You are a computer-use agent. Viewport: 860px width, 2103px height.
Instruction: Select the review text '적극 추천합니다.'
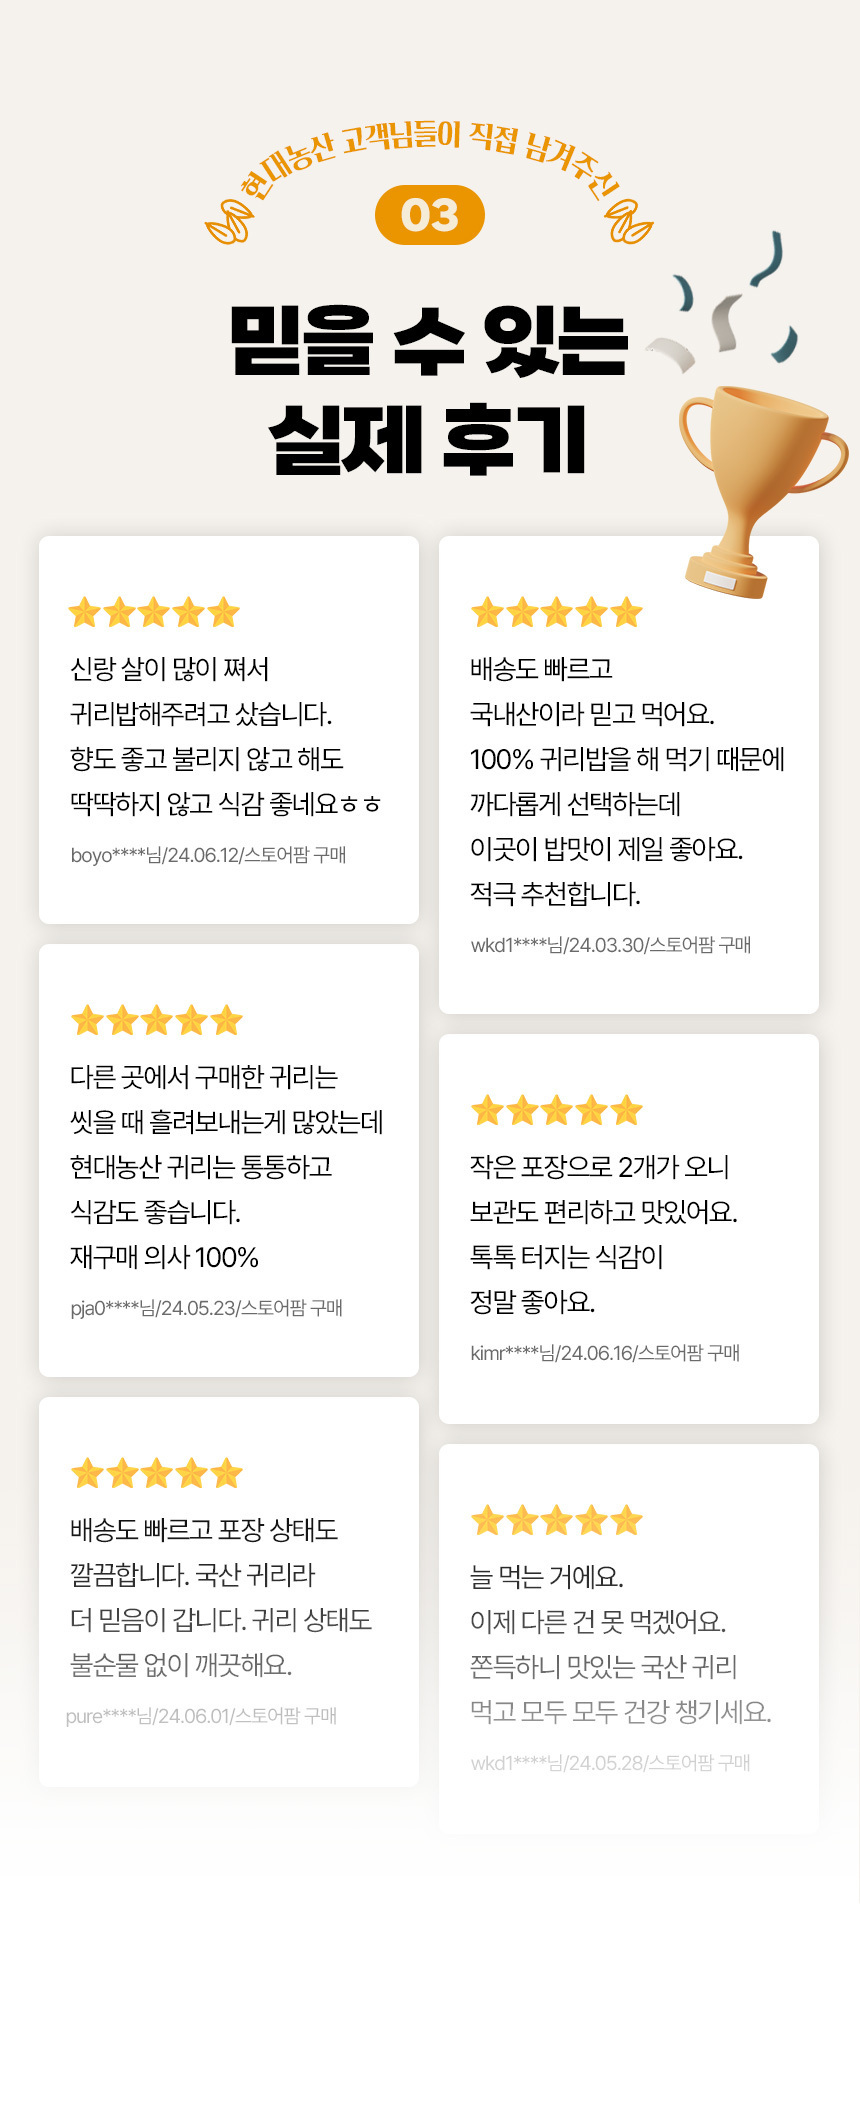[555, 893]
